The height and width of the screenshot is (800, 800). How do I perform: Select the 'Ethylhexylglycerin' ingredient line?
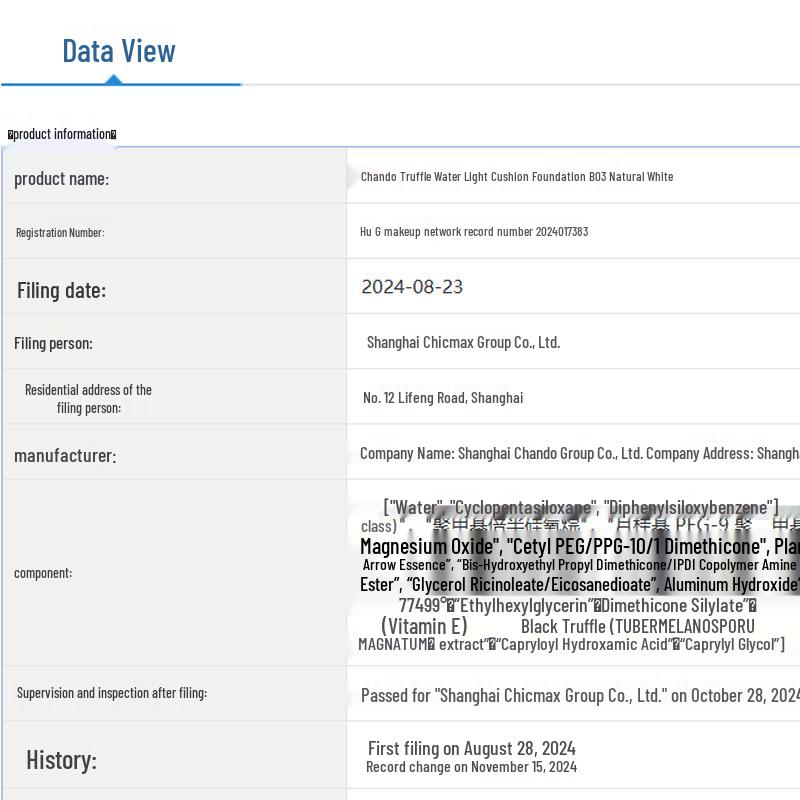coord(578,606)
